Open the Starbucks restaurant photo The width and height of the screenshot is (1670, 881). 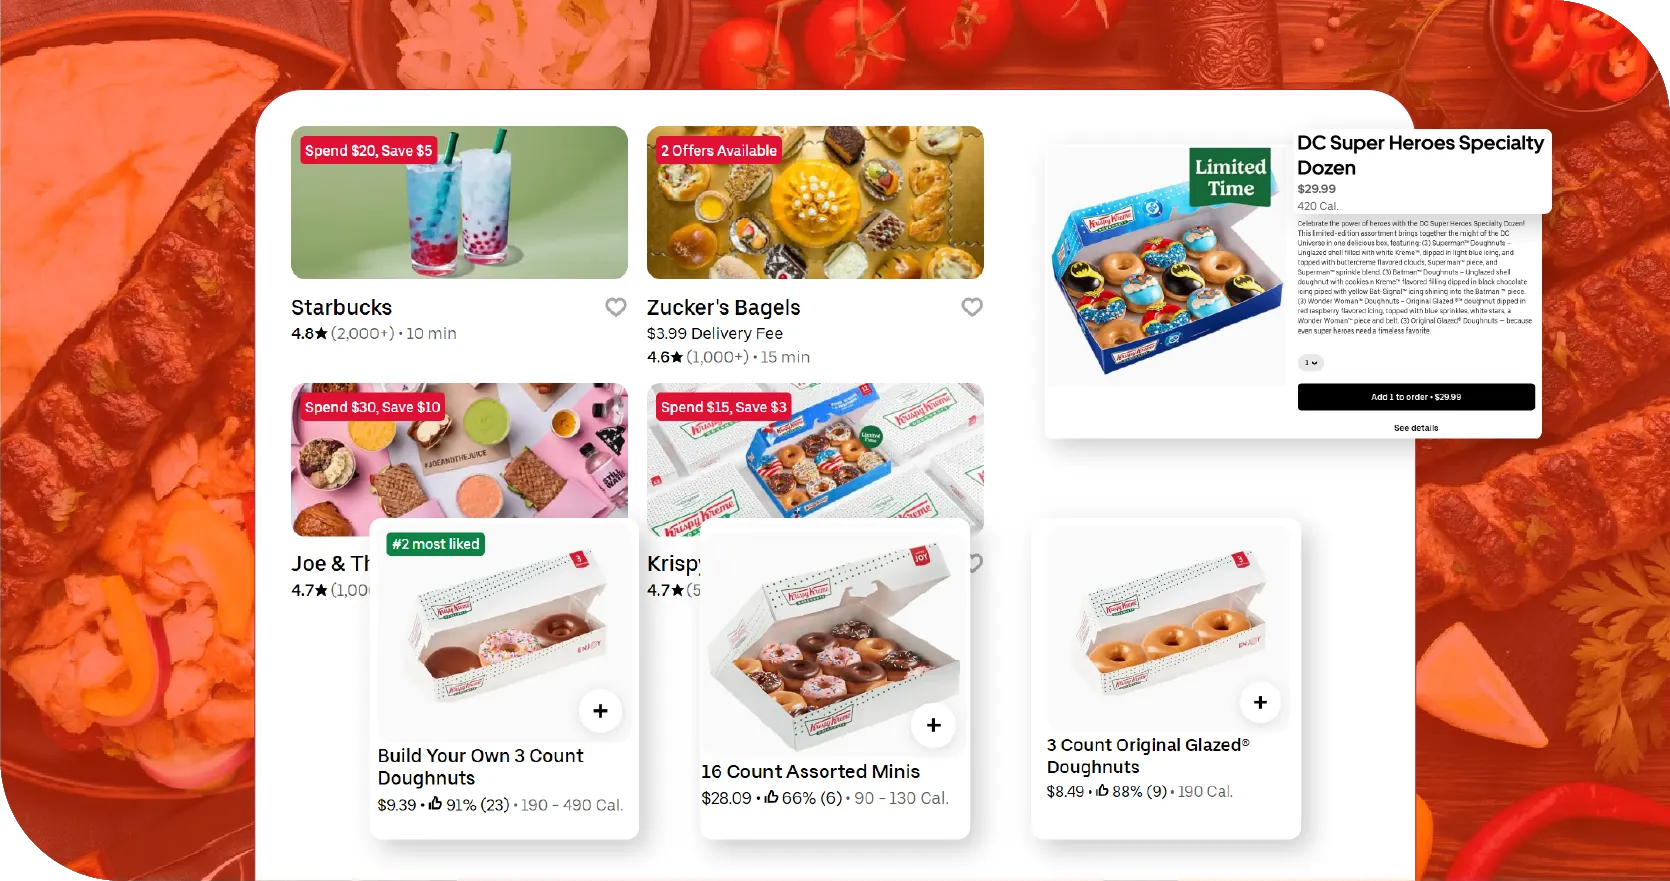pyautogui.click(x=459, y=202)
